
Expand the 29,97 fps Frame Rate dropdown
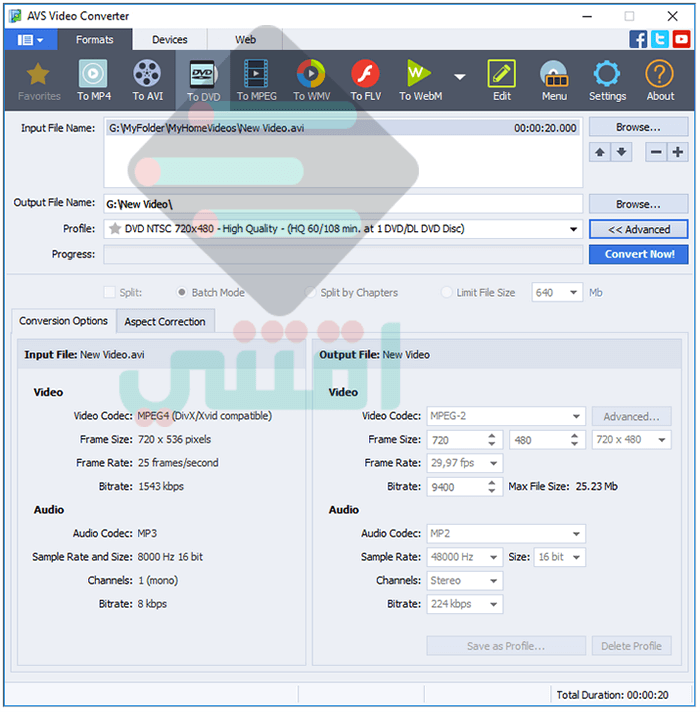pos(493,464)
